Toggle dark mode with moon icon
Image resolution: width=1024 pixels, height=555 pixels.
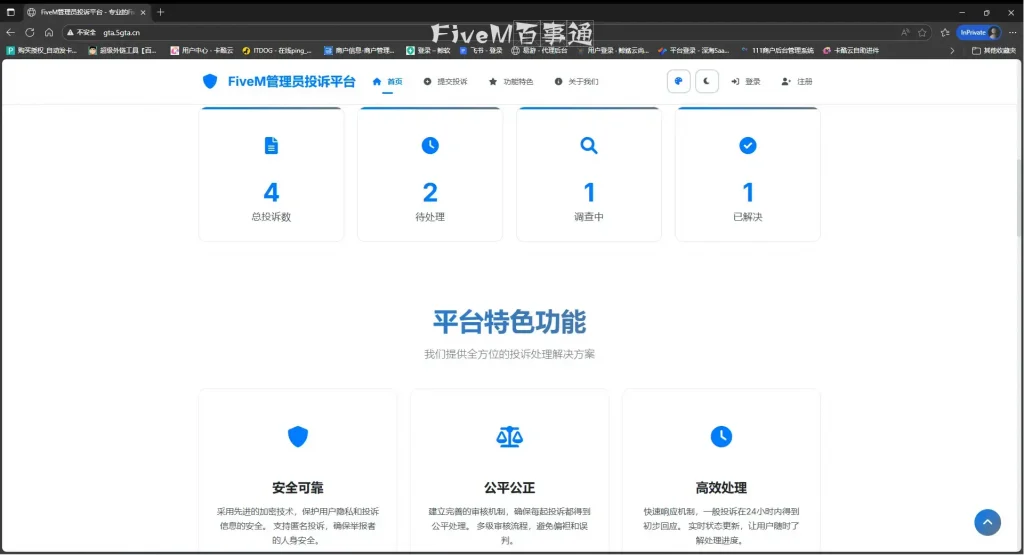click(707, 82)
